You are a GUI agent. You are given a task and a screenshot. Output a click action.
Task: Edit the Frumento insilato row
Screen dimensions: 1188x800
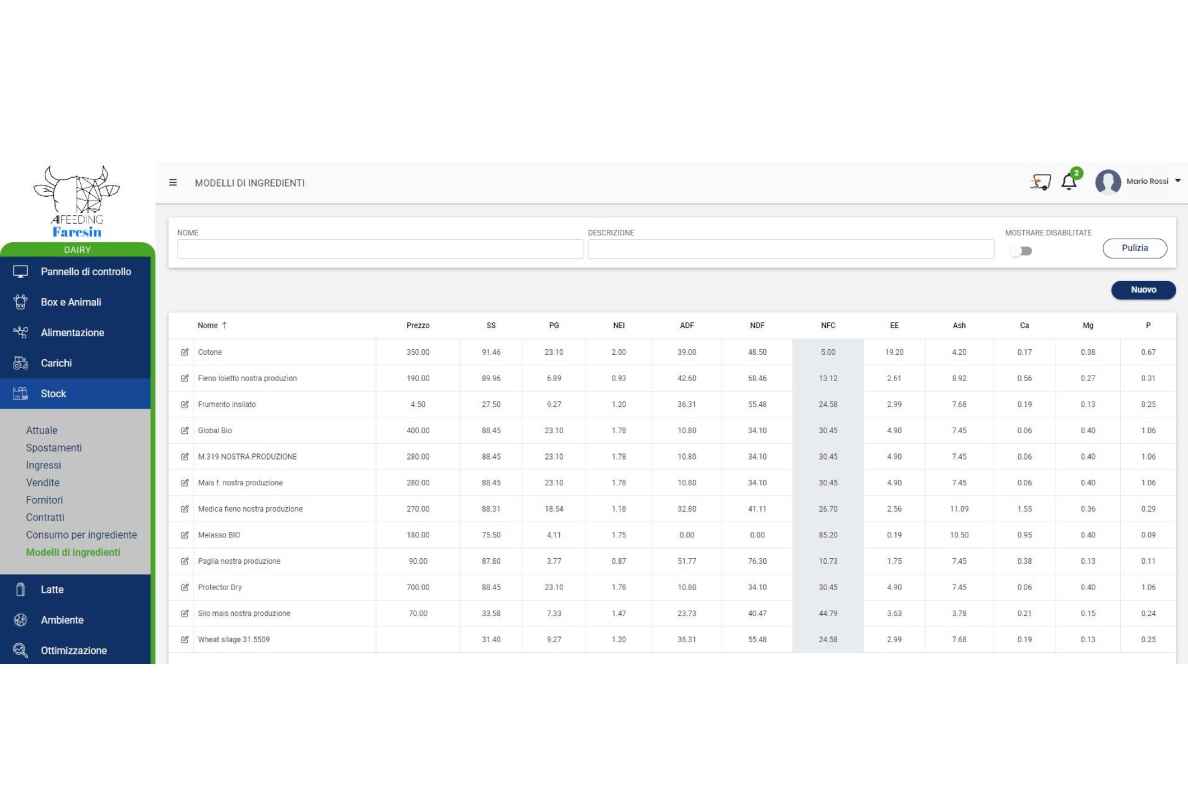tap(184, 405)
